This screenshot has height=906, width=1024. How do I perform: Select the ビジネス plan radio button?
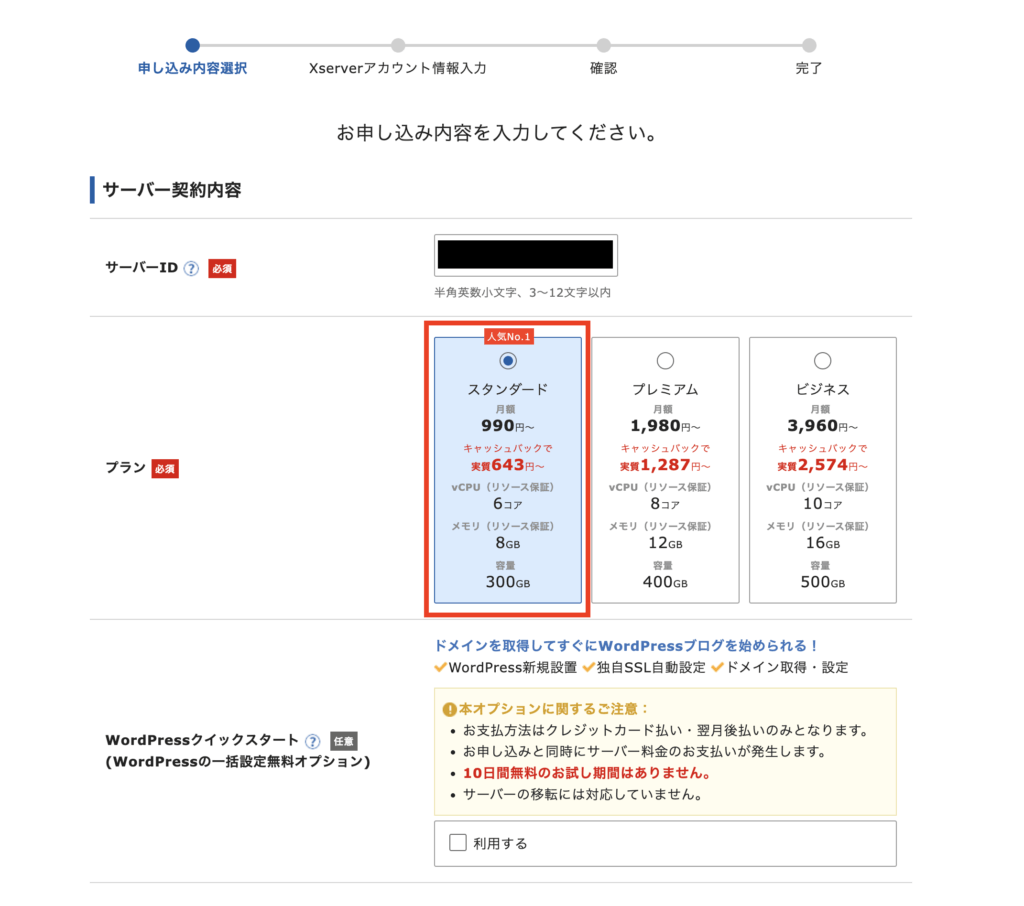click(822, 361)
